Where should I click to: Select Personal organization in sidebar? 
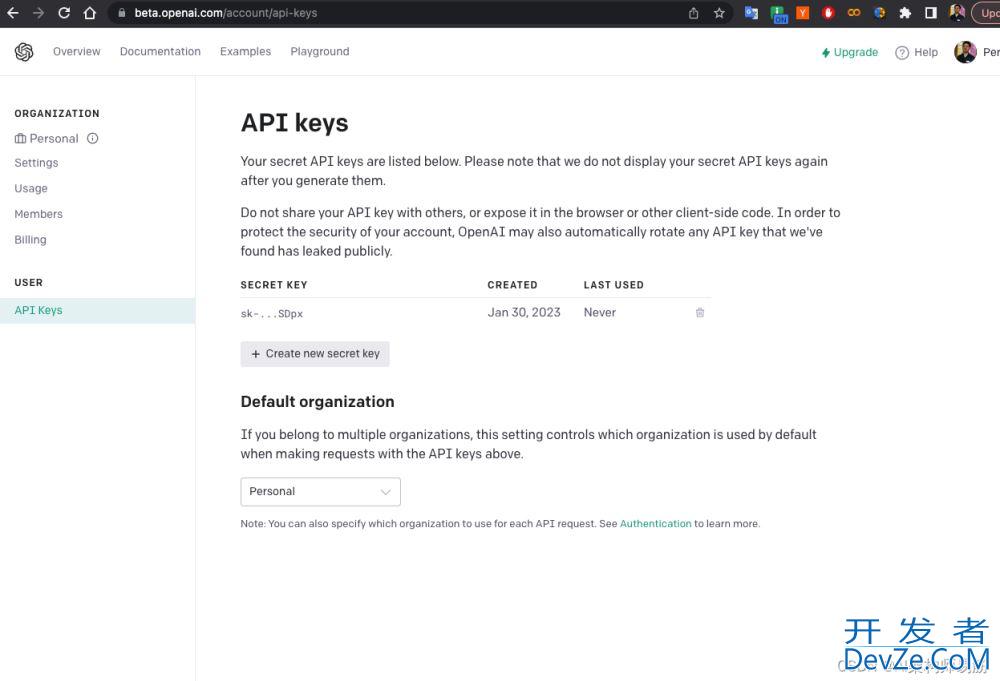click(x=47, y=138)
